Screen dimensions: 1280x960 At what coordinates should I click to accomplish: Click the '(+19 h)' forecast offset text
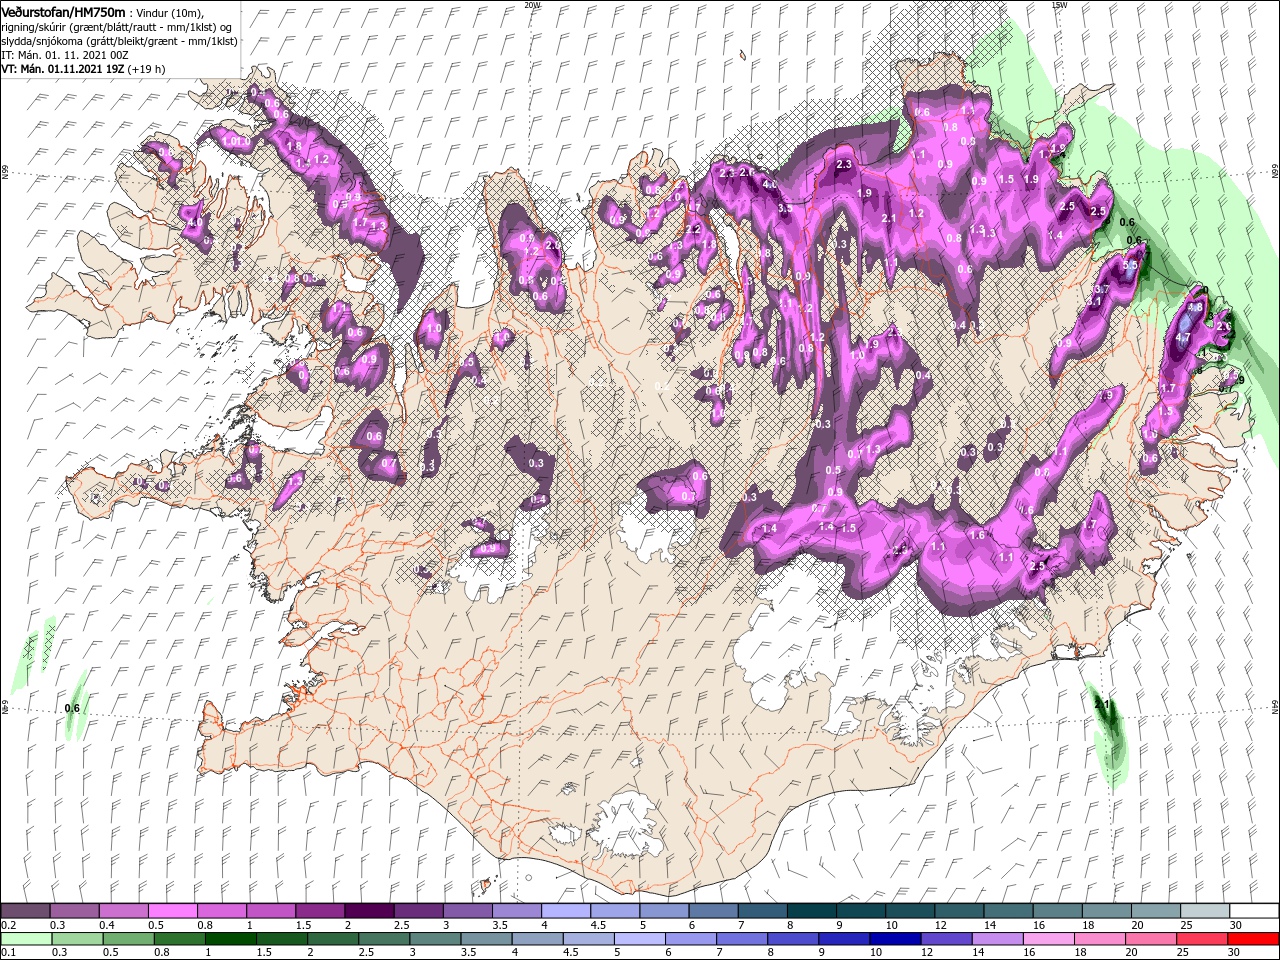click(x=146, y=69)
